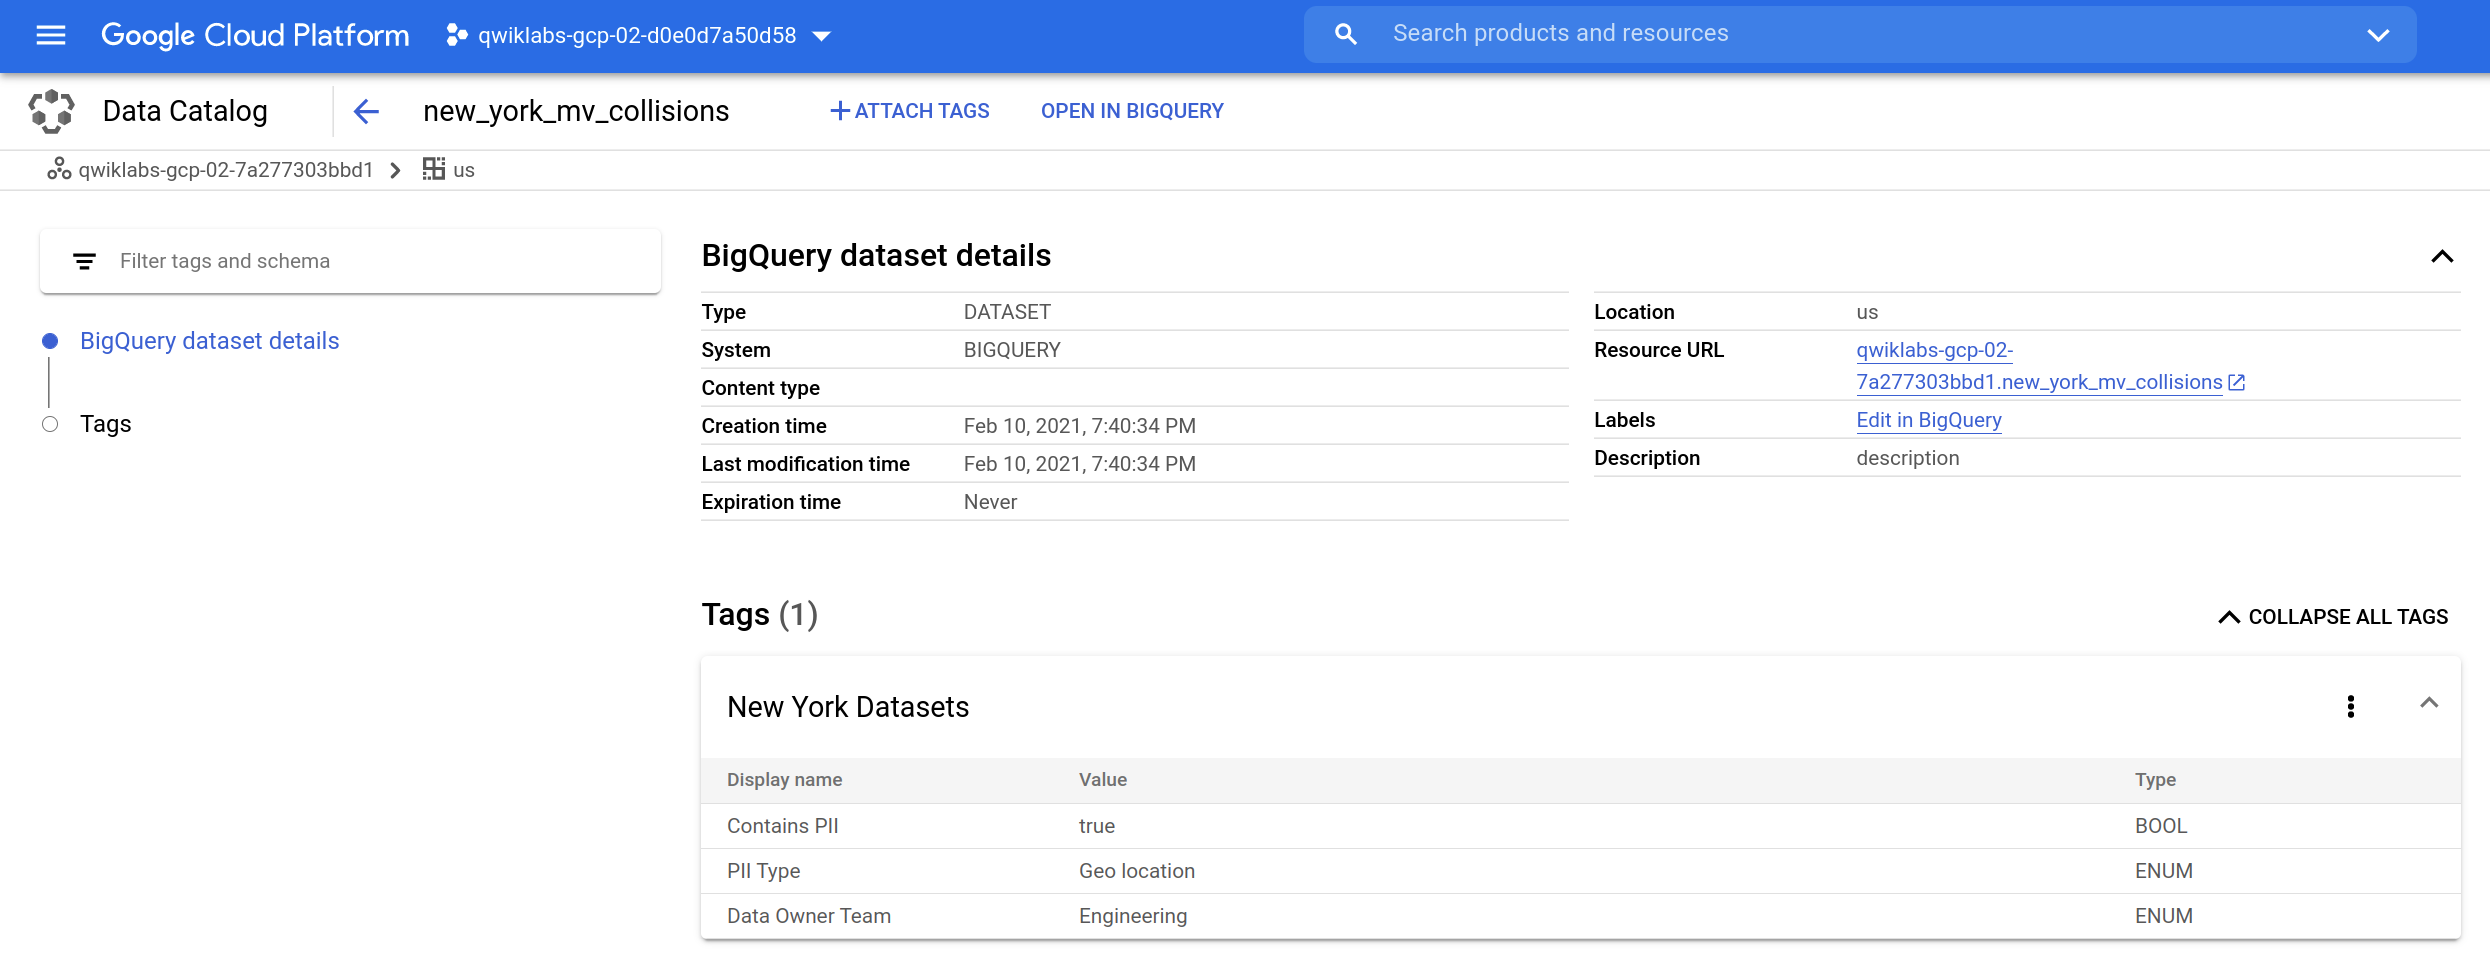Click the Creation time value

tap(1080, 426)
